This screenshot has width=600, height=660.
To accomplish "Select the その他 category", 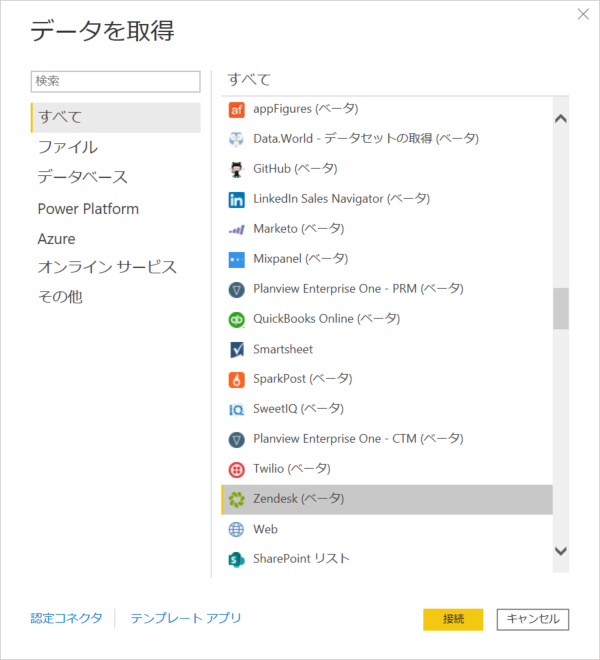I will click(60, 297).
